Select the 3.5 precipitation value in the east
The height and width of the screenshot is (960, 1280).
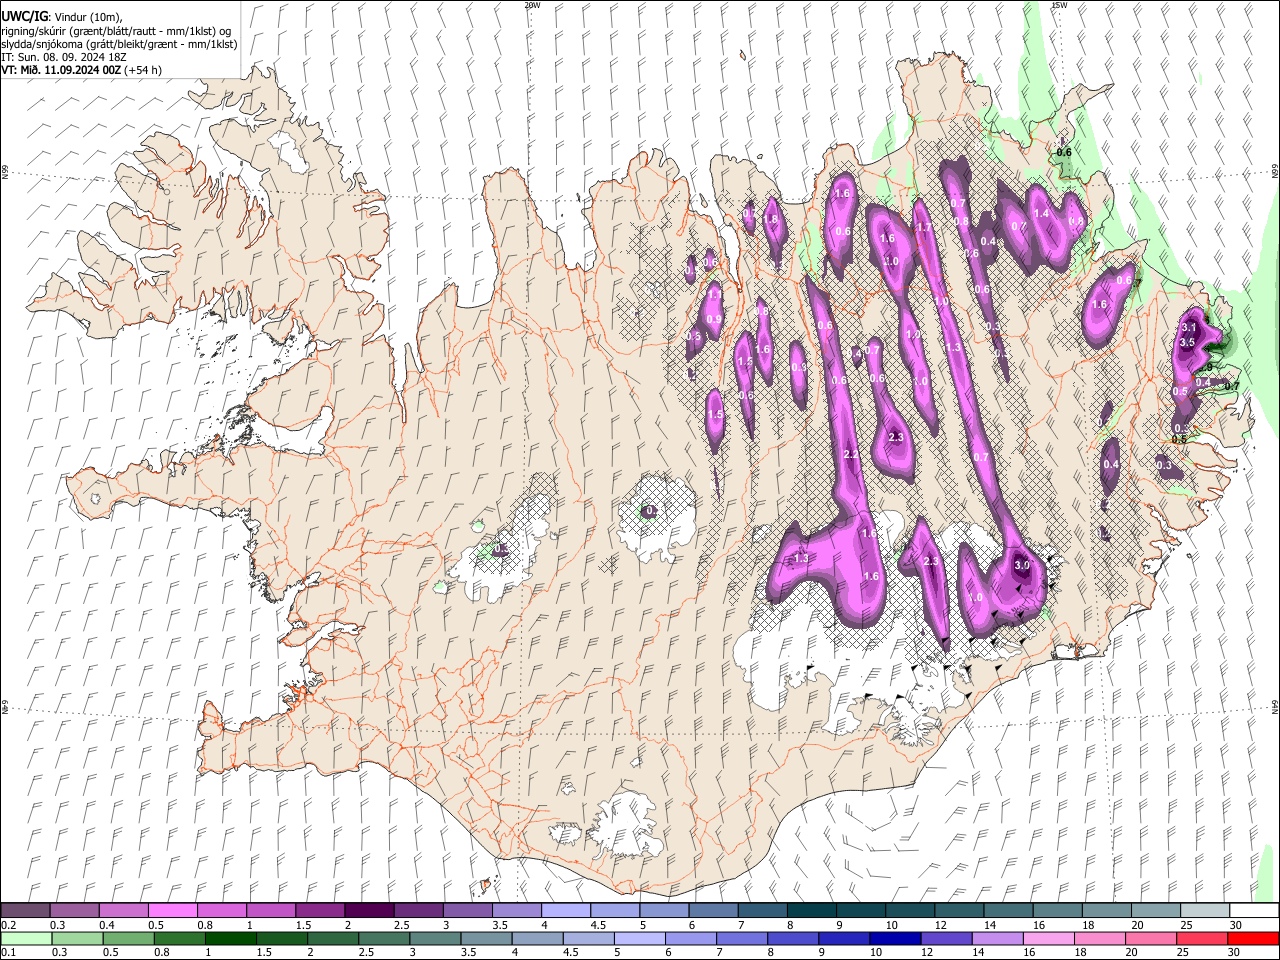click(1187, 342)
